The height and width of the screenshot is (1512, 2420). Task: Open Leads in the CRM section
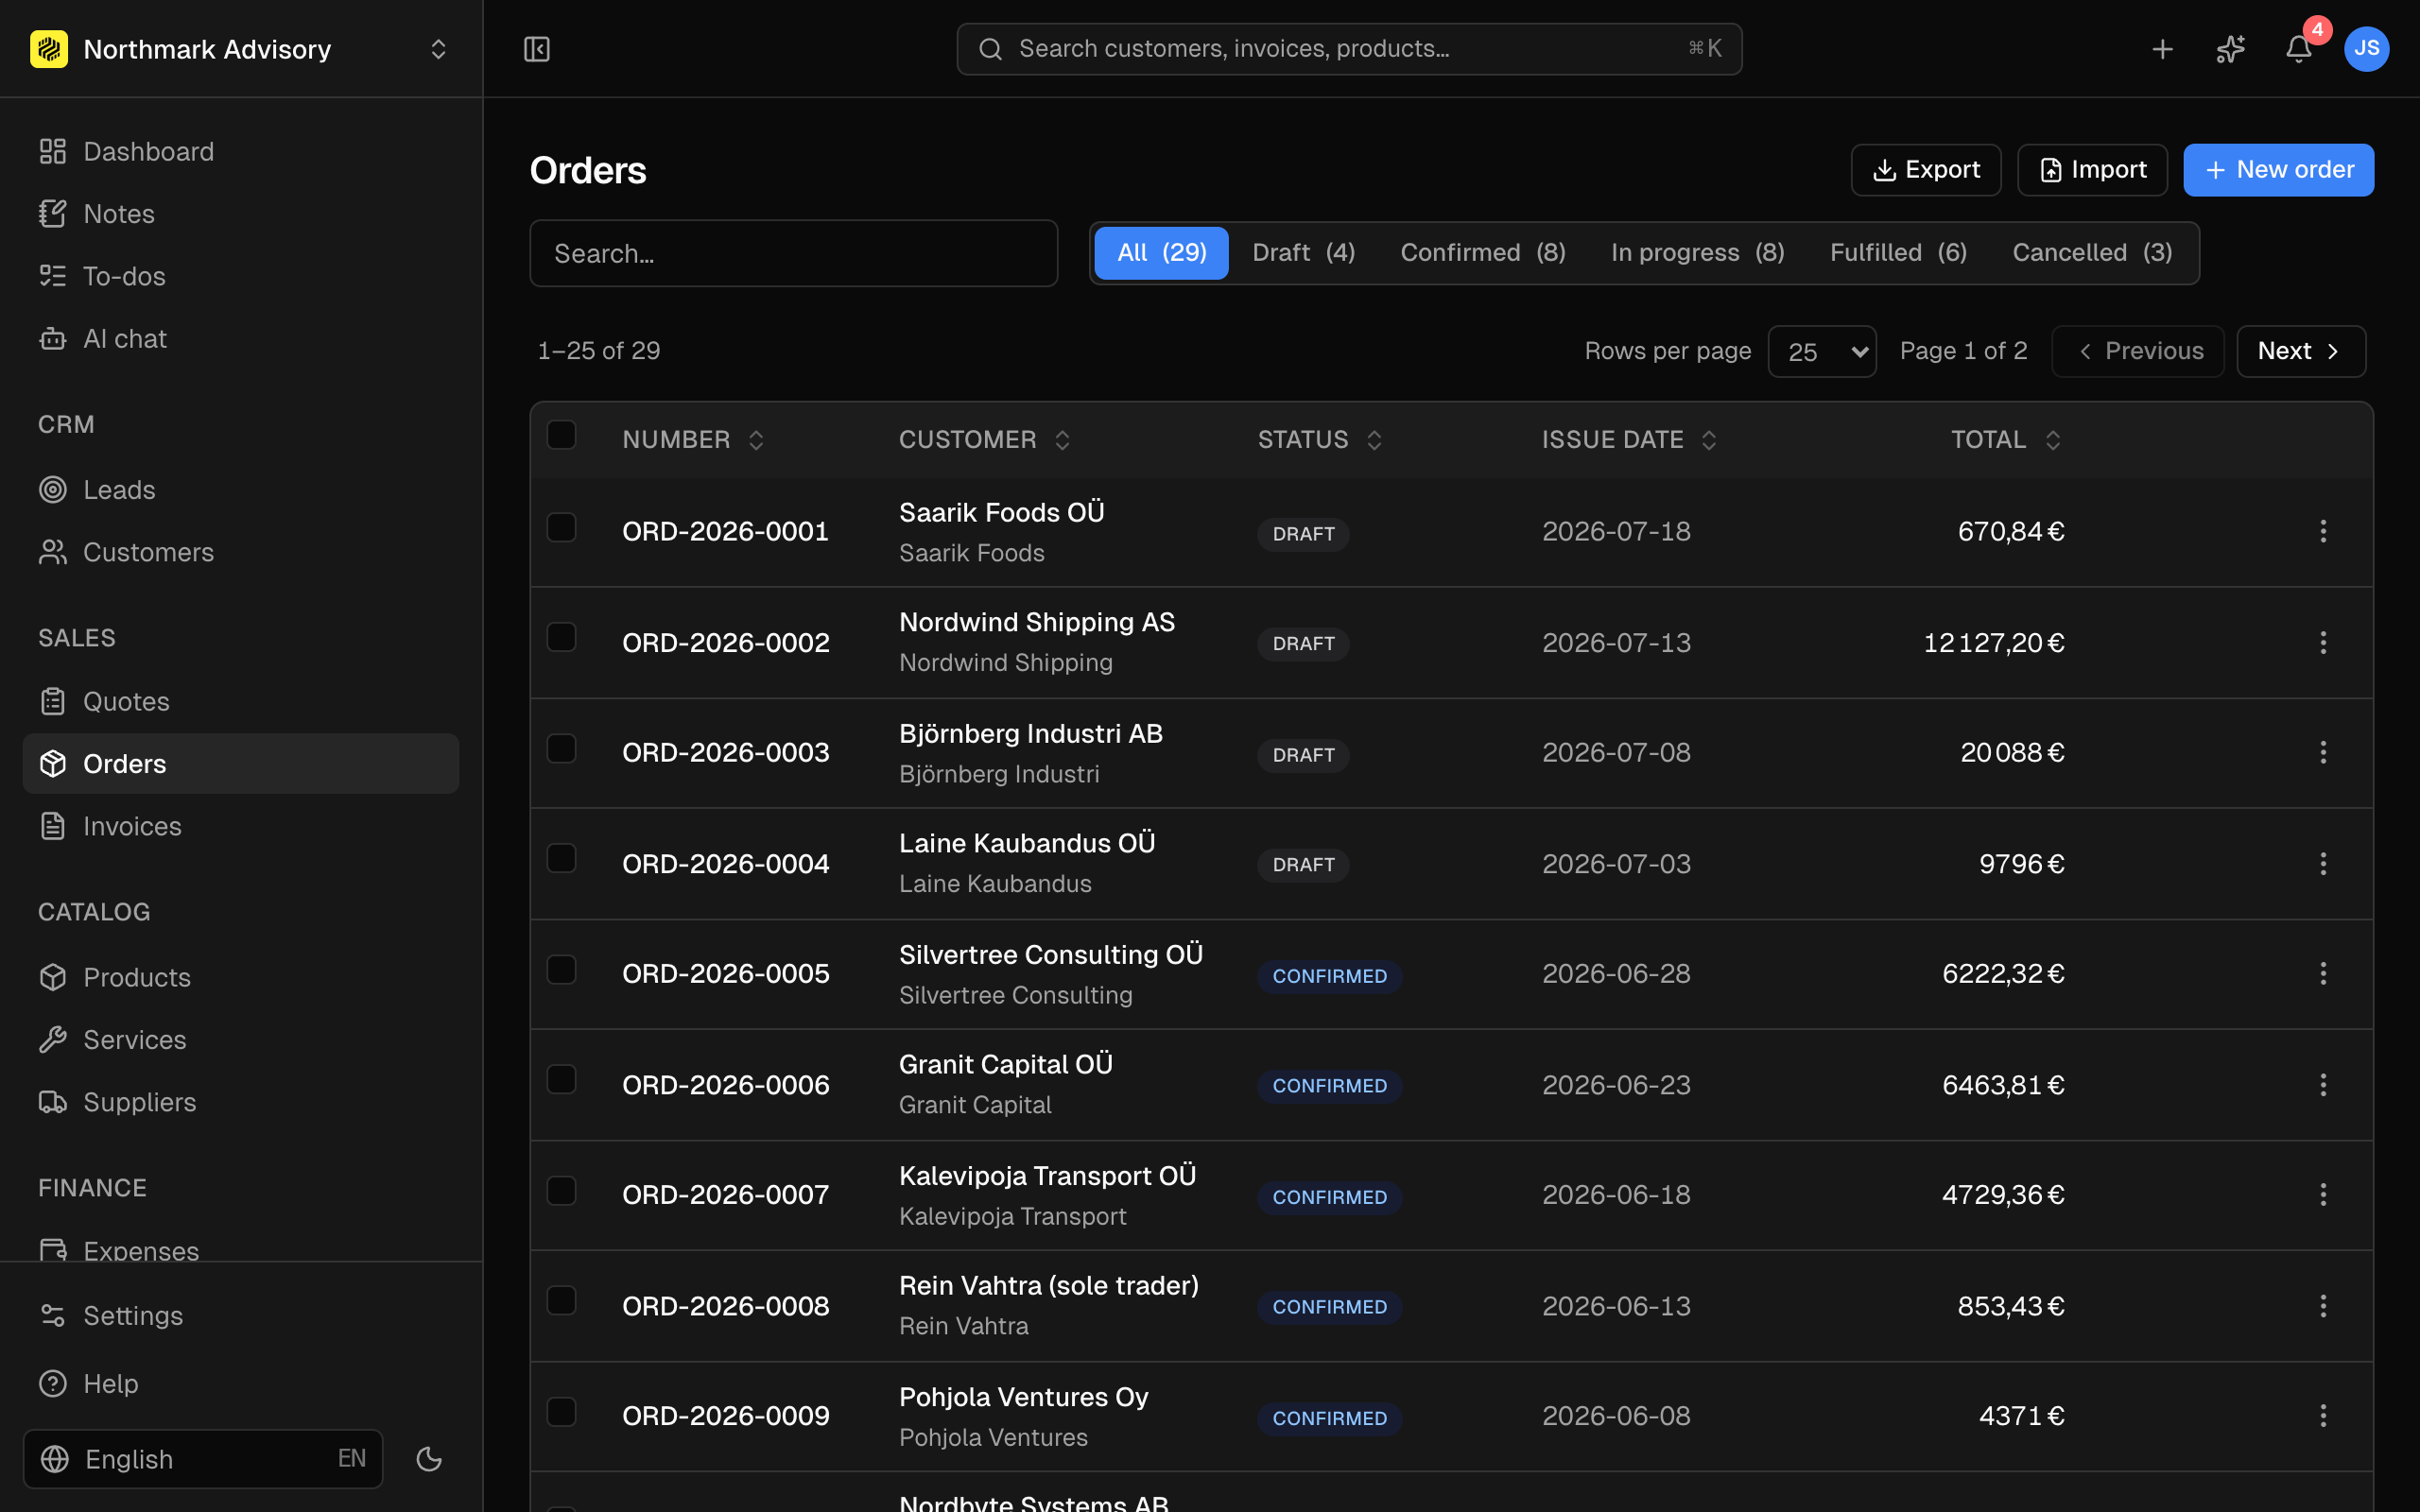click(x=240, y=490)
